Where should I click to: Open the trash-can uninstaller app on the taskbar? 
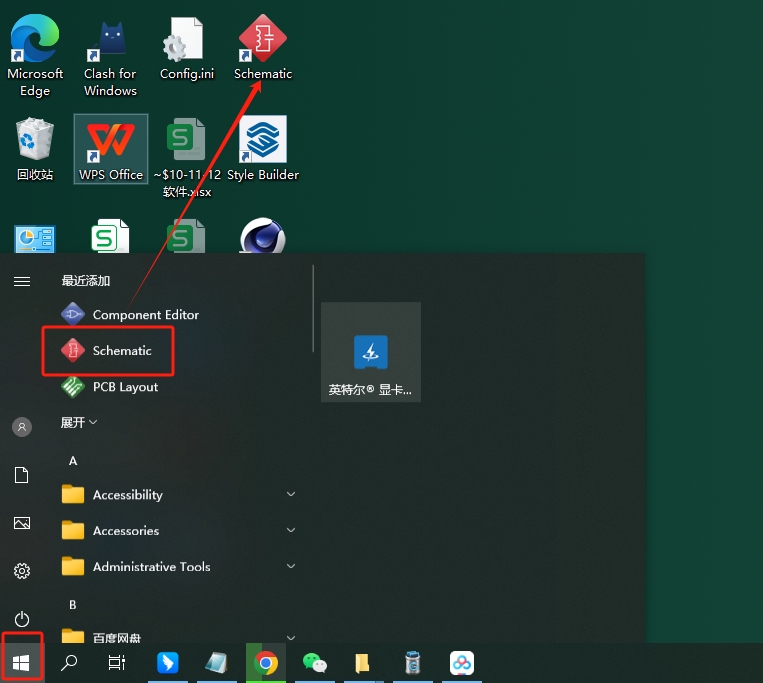pos(413,663)
